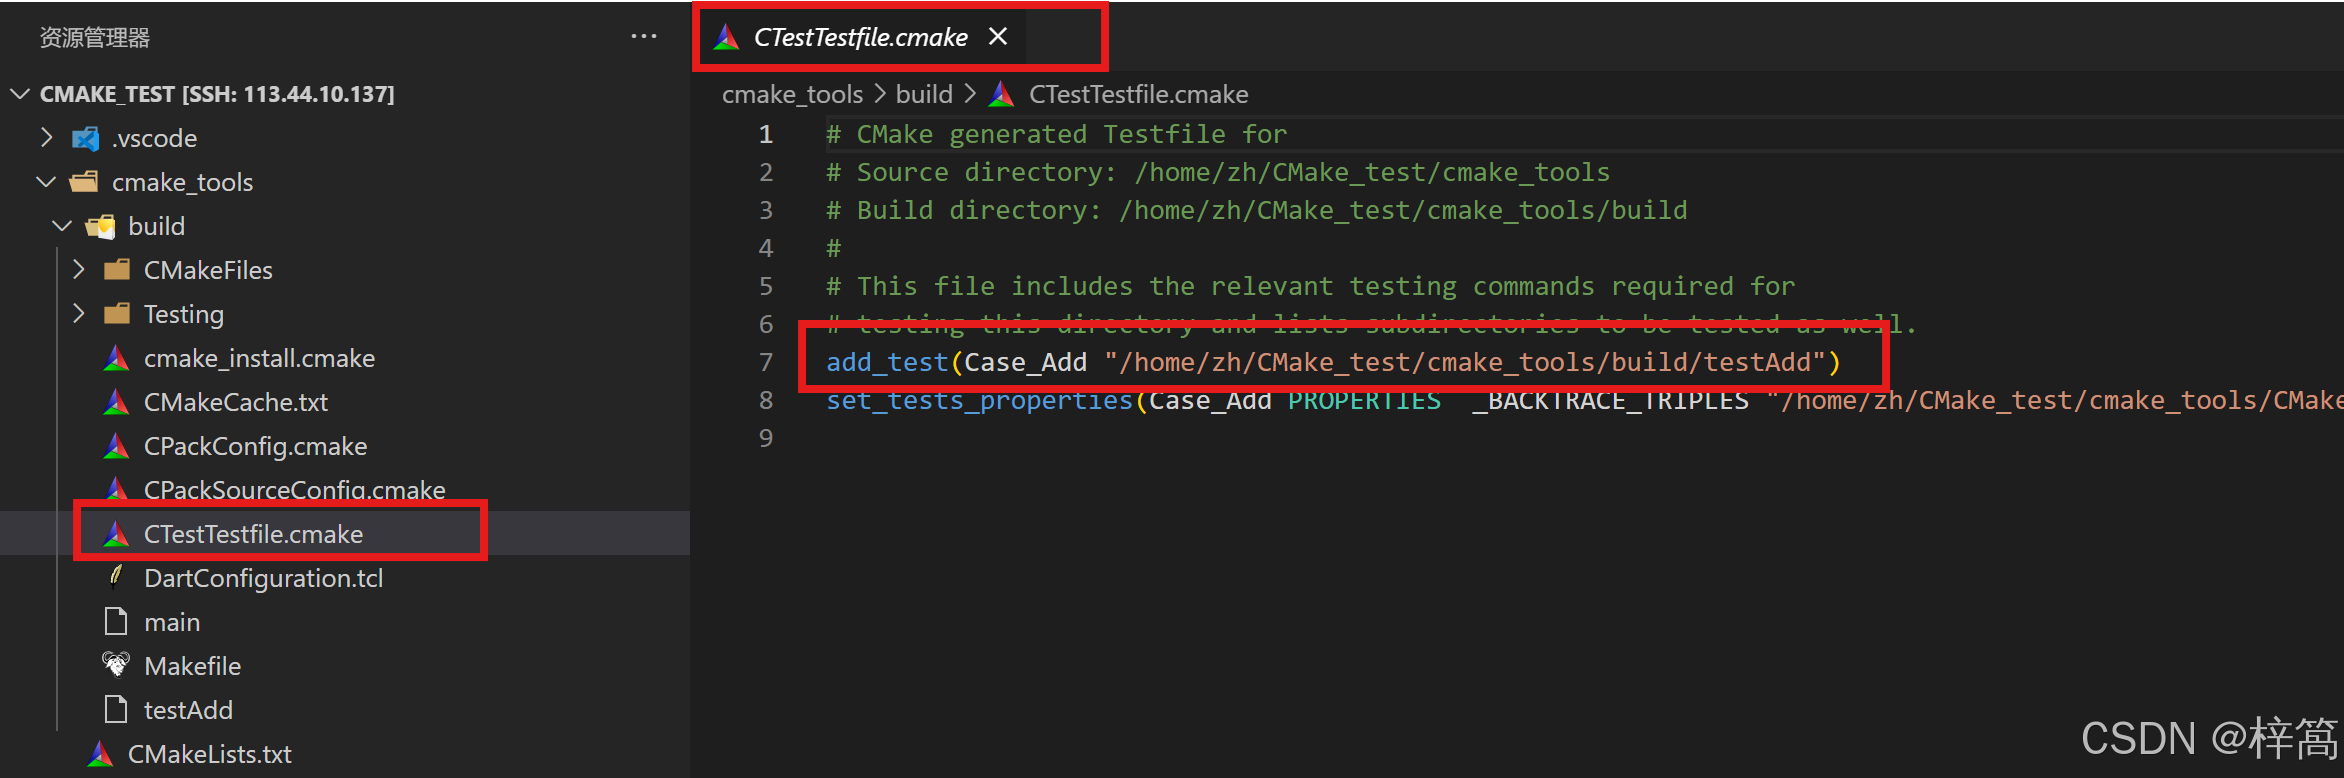The height and width of the screenshot is (778, 2344).
Task: Click the CPackConfig.cmake file icon
Action: pos(117,446)
